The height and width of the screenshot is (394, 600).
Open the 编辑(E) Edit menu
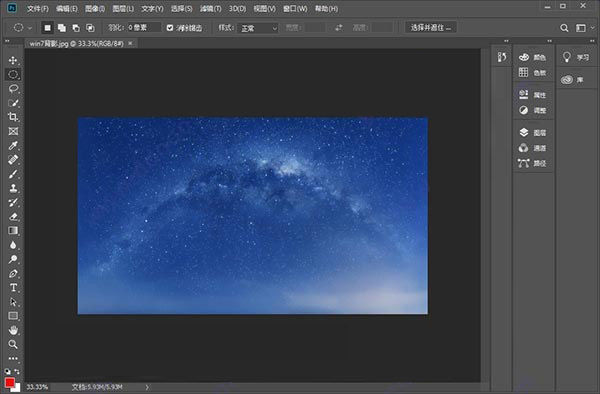point(67,8)
